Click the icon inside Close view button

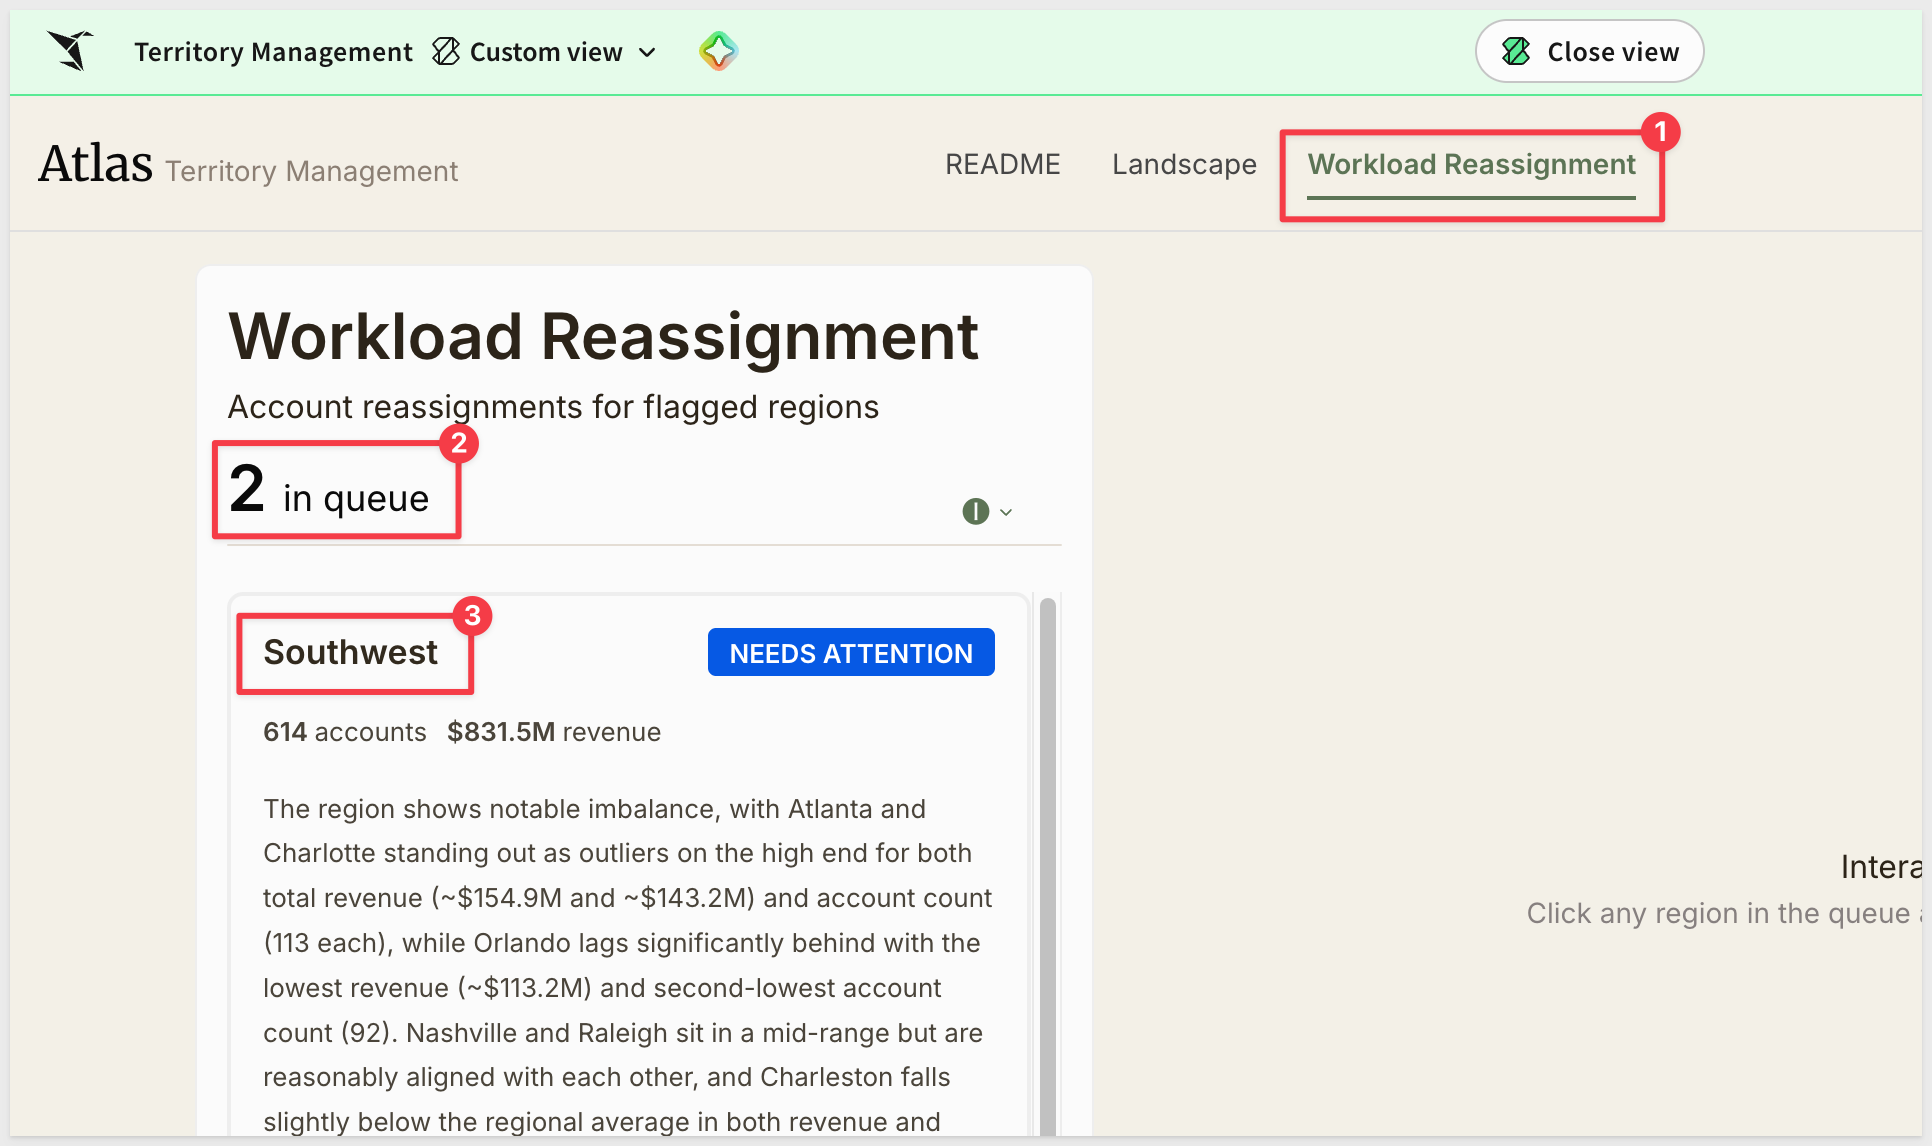coord(1516,51)
